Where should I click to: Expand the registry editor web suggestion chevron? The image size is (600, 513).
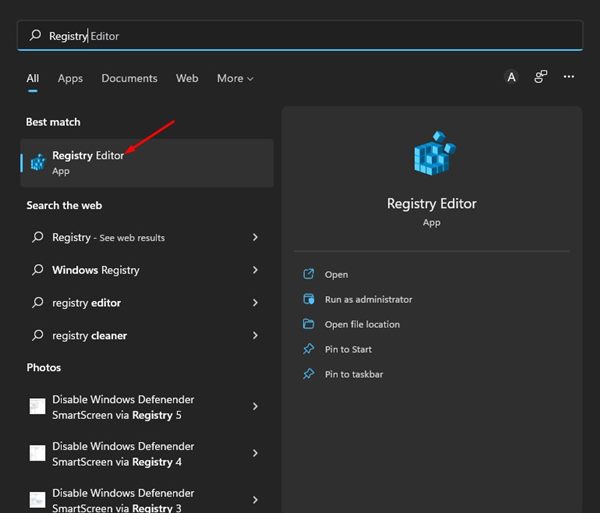coord(255,303)
